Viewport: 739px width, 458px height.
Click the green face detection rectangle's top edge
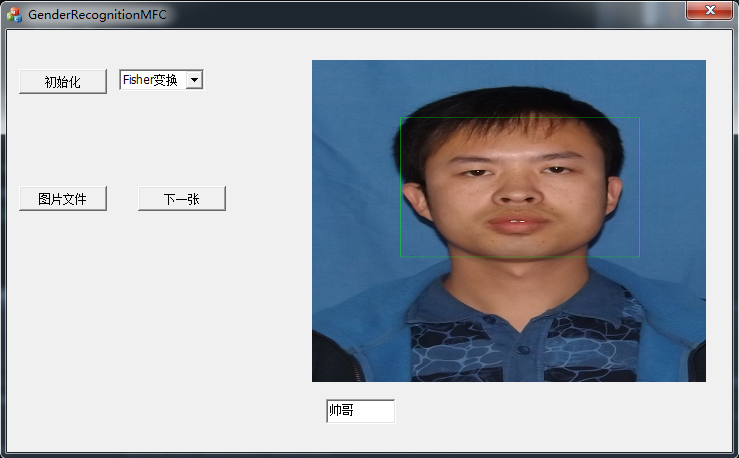click(520, 118)
